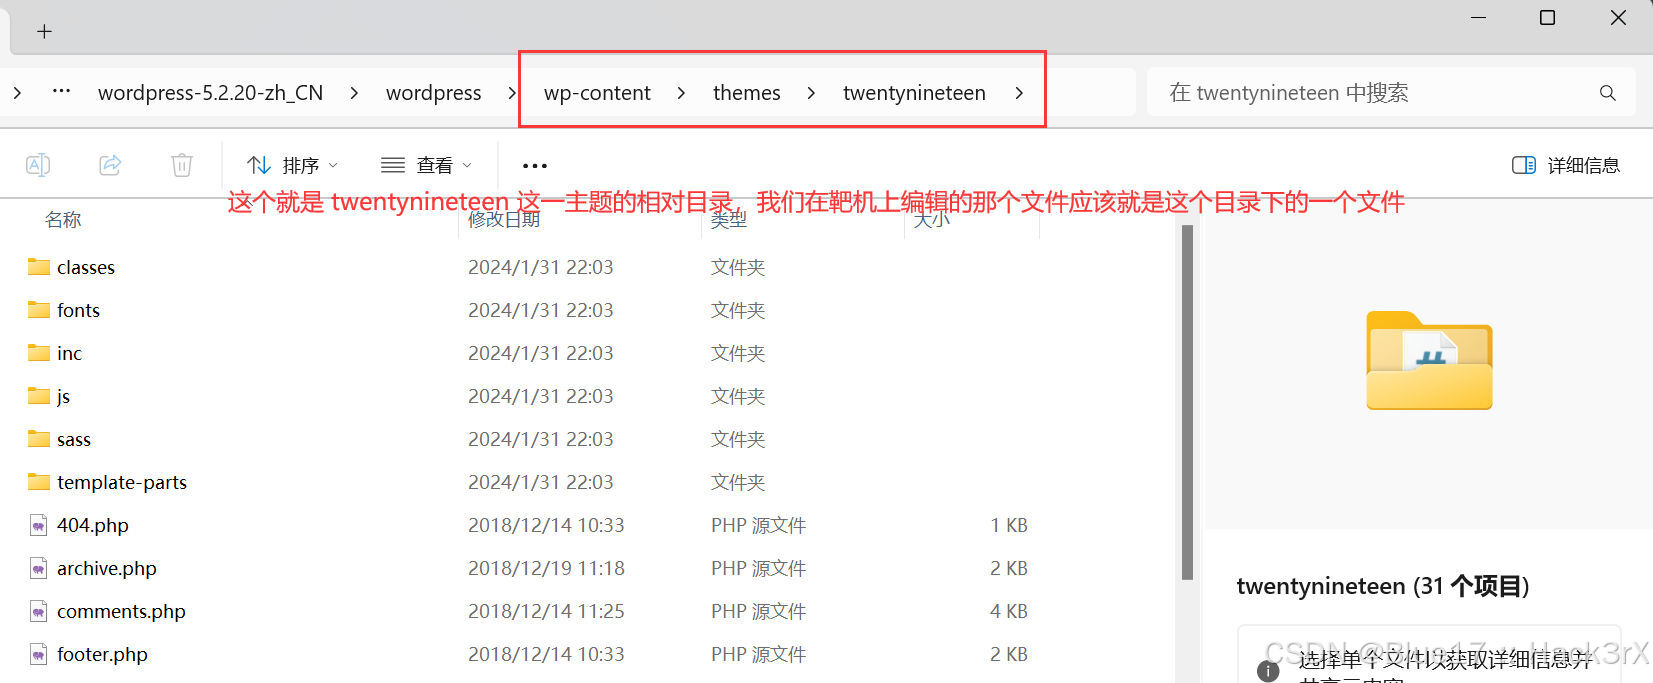Expand chevron before the ellipsis breadcrumb

click(17, 93)
